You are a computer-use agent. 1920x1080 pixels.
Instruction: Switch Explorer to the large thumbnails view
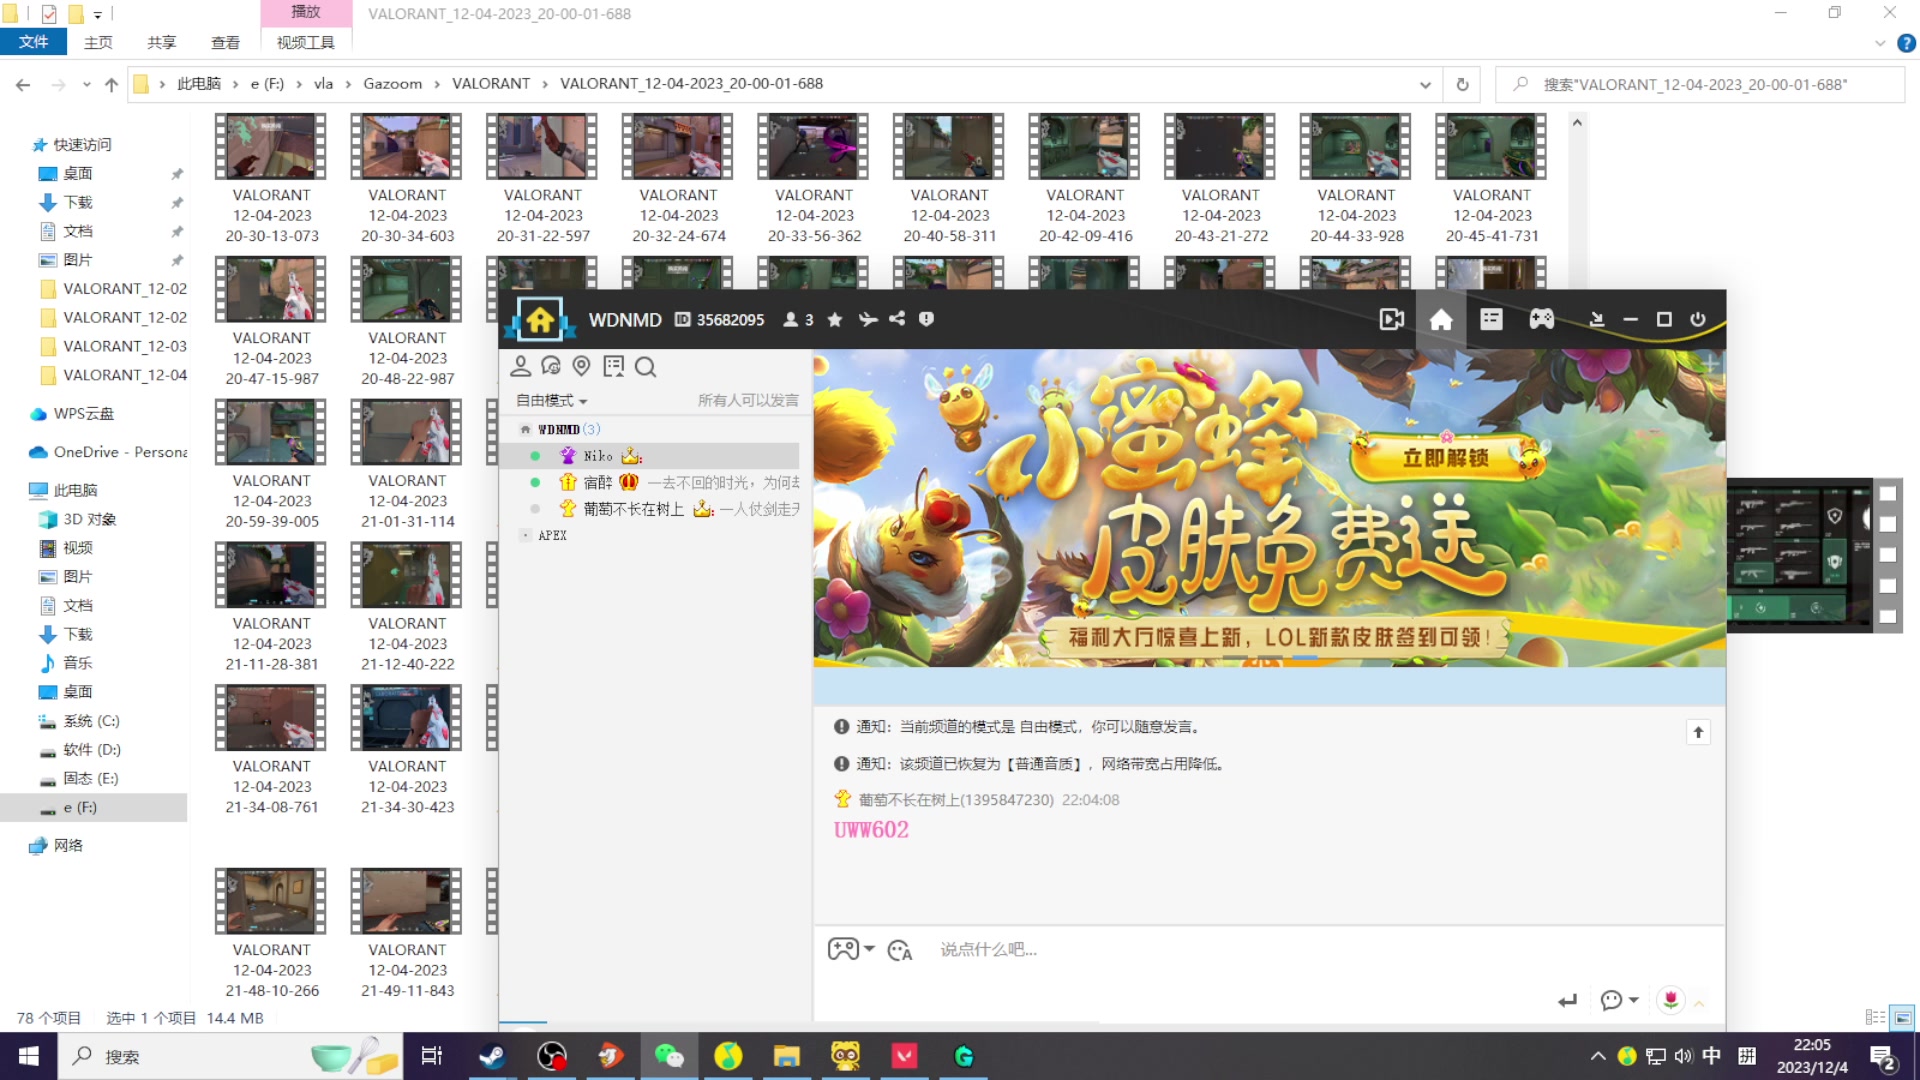click(x=1902, y=1018)
